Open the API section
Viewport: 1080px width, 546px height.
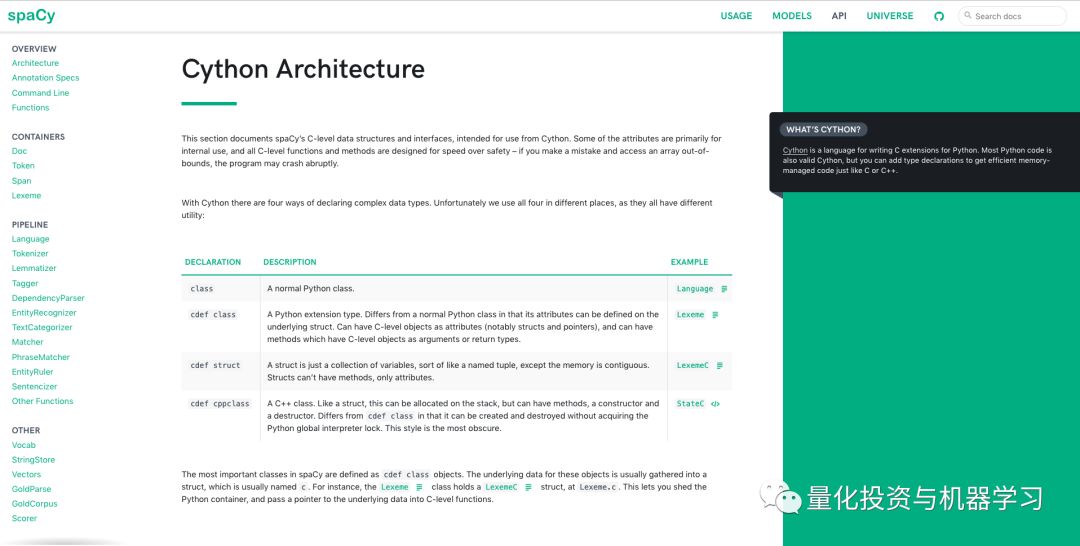pyautogui.click(x=839, y=16)
